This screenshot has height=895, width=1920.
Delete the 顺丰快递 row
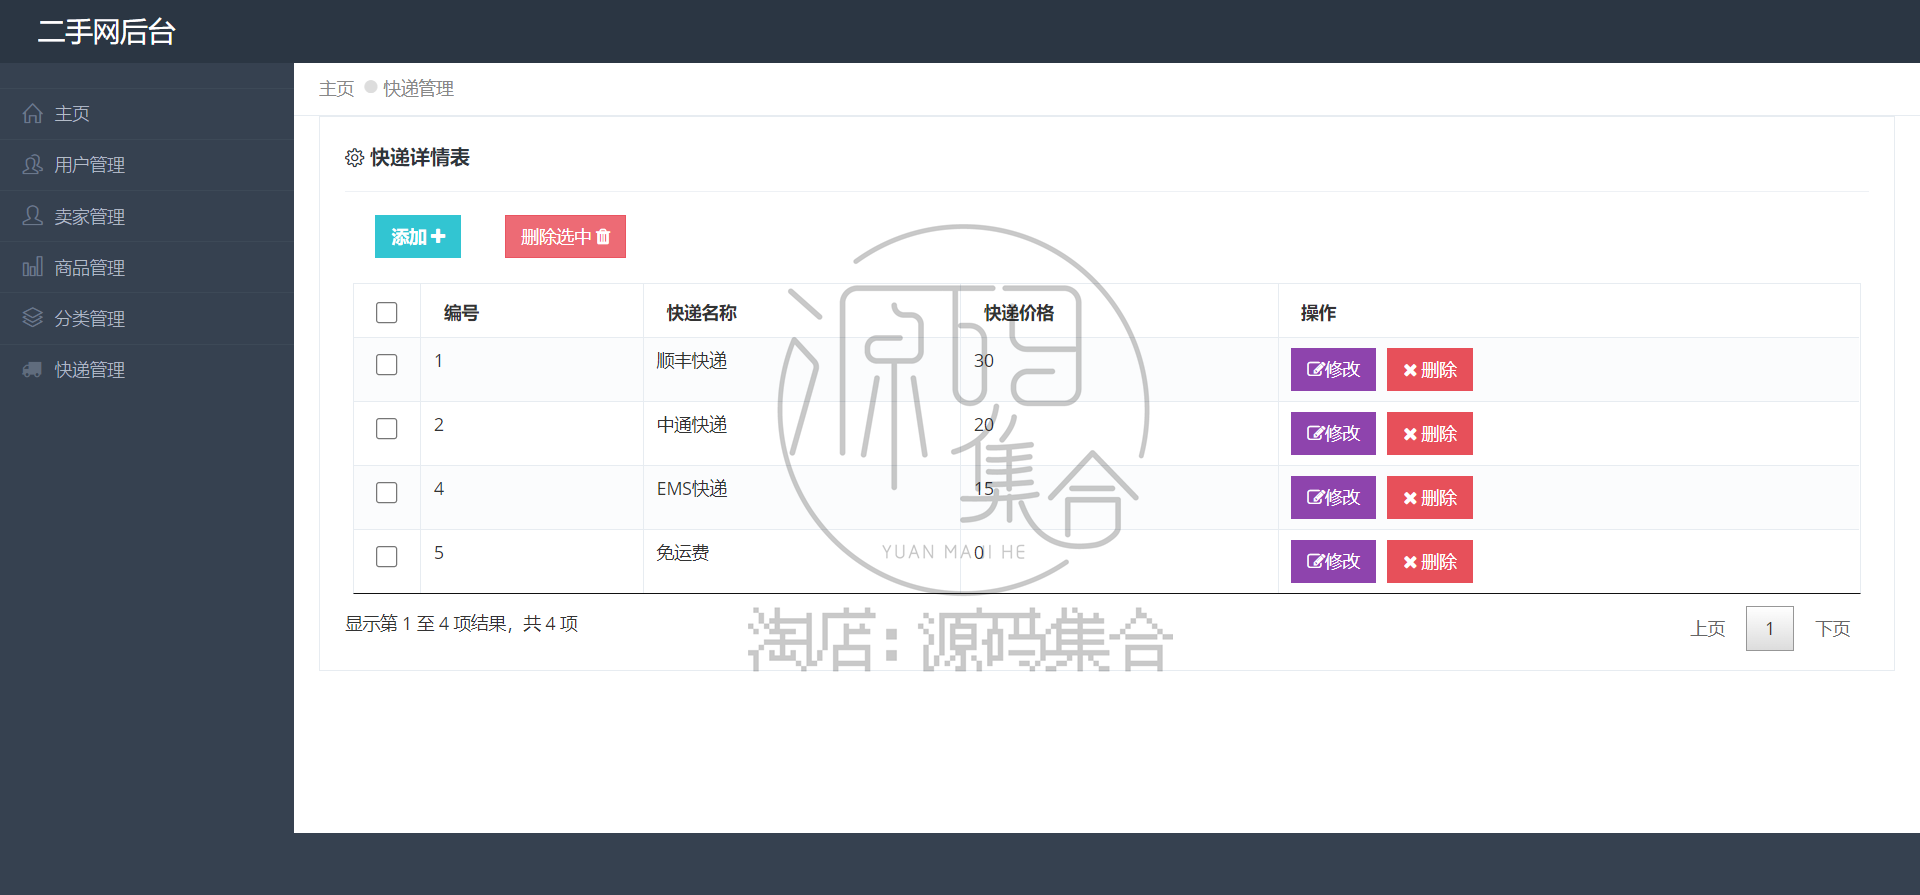pyautogui.click(x=1430, y=370)
